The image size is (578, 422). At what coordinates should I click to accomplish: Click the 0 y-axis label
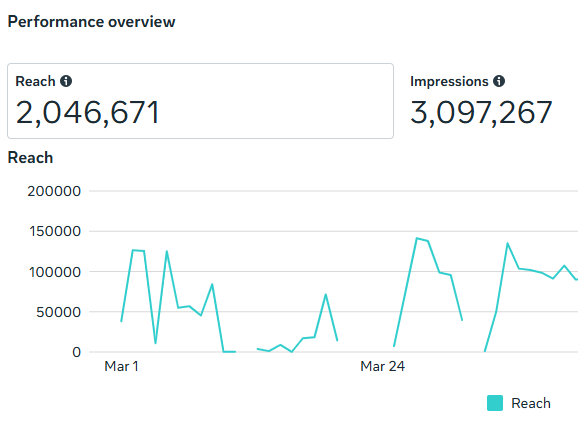(x=76, y=352)
